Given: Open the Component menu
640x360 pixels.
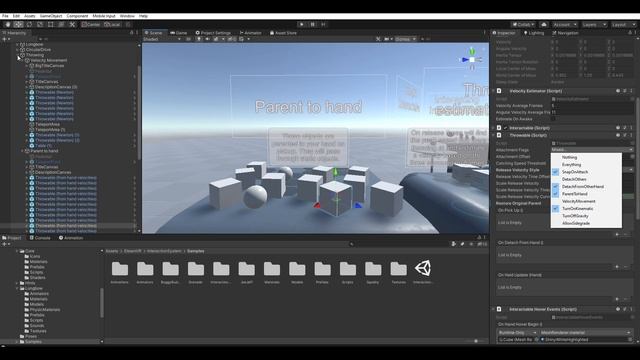Looking at the screenshot, I should (77, 16).
